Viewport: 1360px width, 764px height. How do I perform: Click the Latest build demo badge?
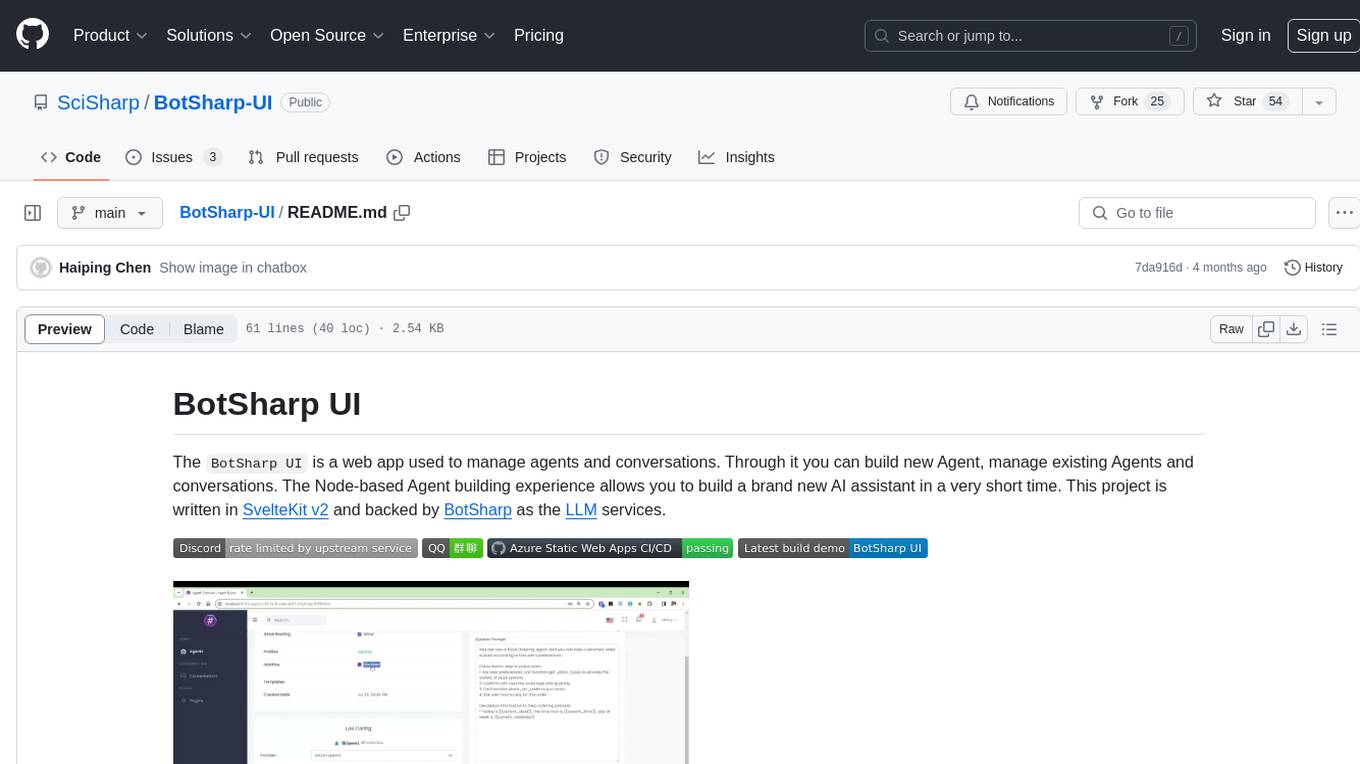(x=832, y=548)
